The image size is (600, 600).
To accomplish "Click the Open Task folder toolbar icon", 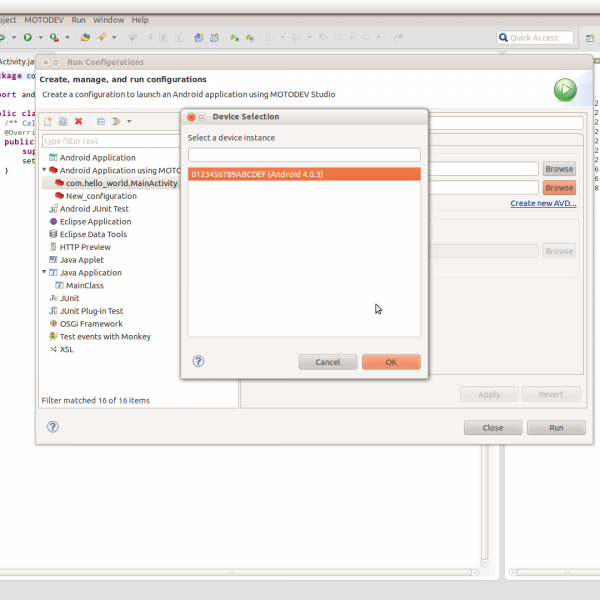I will tap(85, 37).
